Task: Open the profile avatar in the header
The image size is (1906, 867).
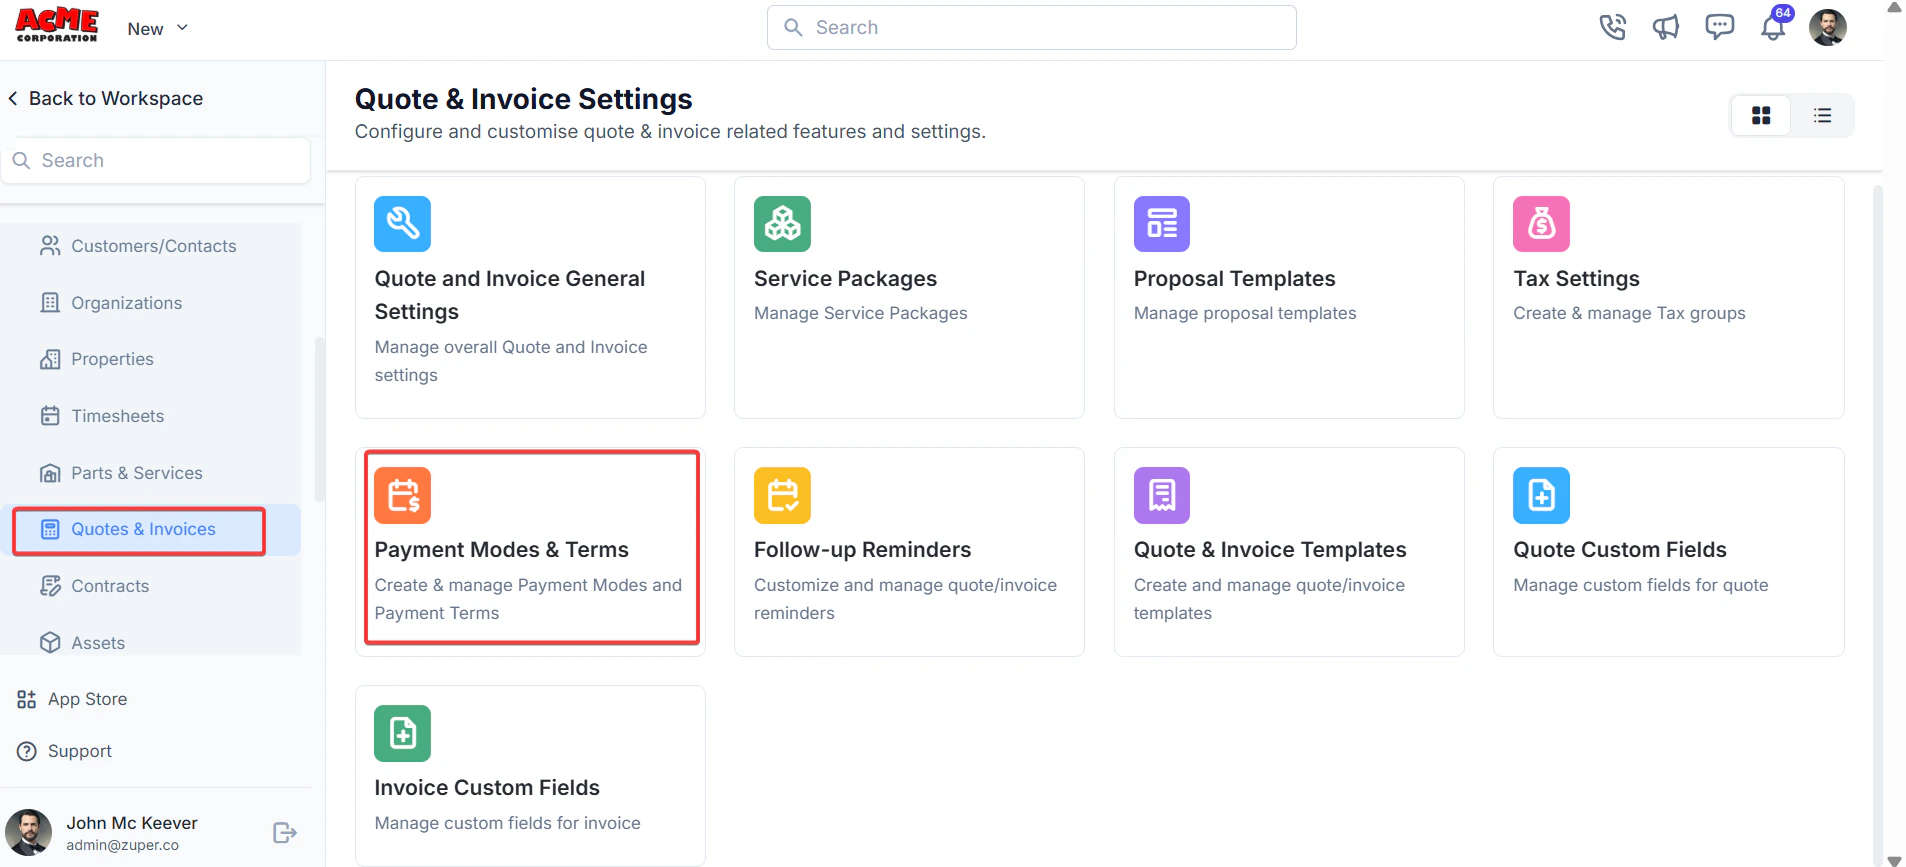Action: click(x=1827, y=27)
